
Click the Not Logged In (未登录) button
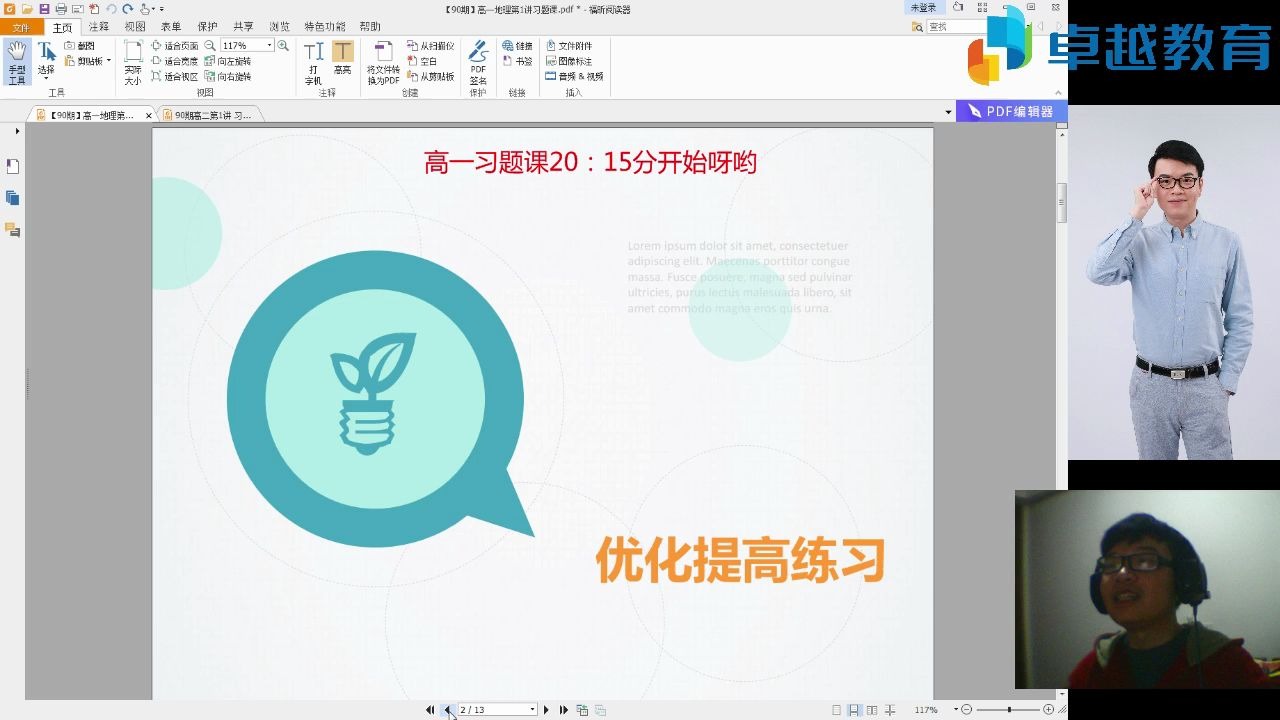click(923, 8)
